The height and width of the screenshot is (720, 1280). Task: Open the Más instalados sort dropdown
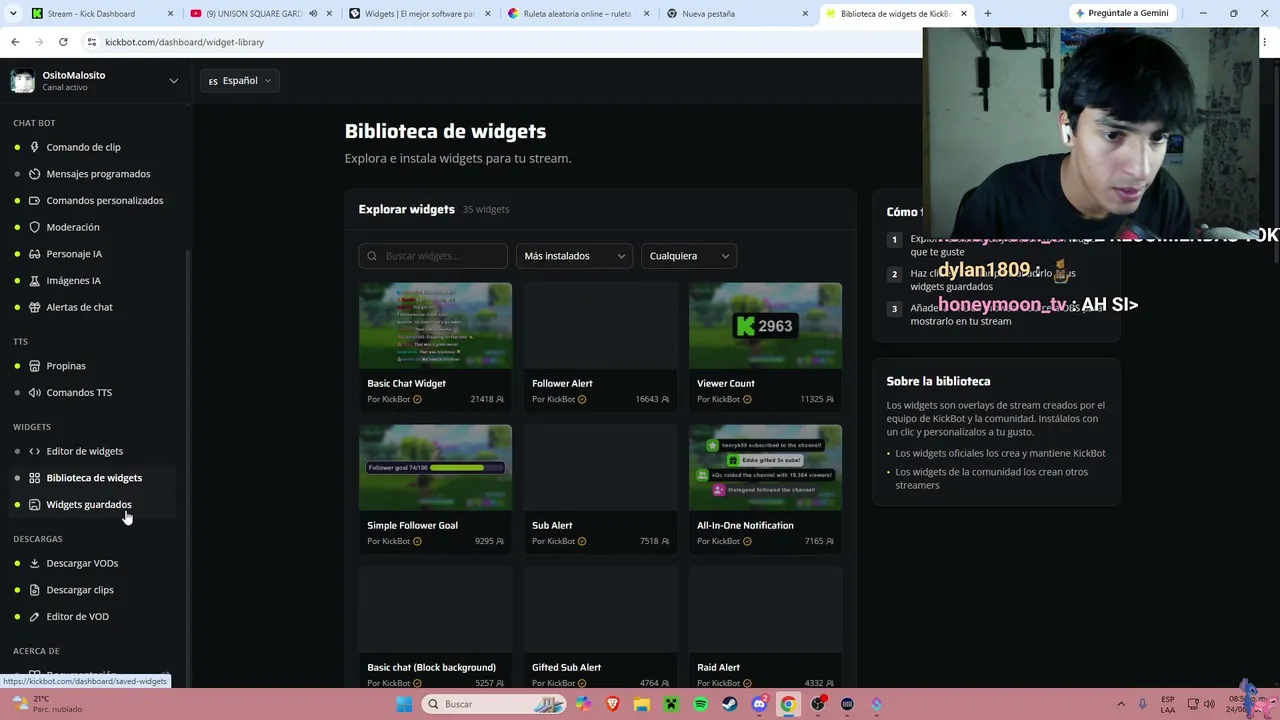(x=574, y=256)
